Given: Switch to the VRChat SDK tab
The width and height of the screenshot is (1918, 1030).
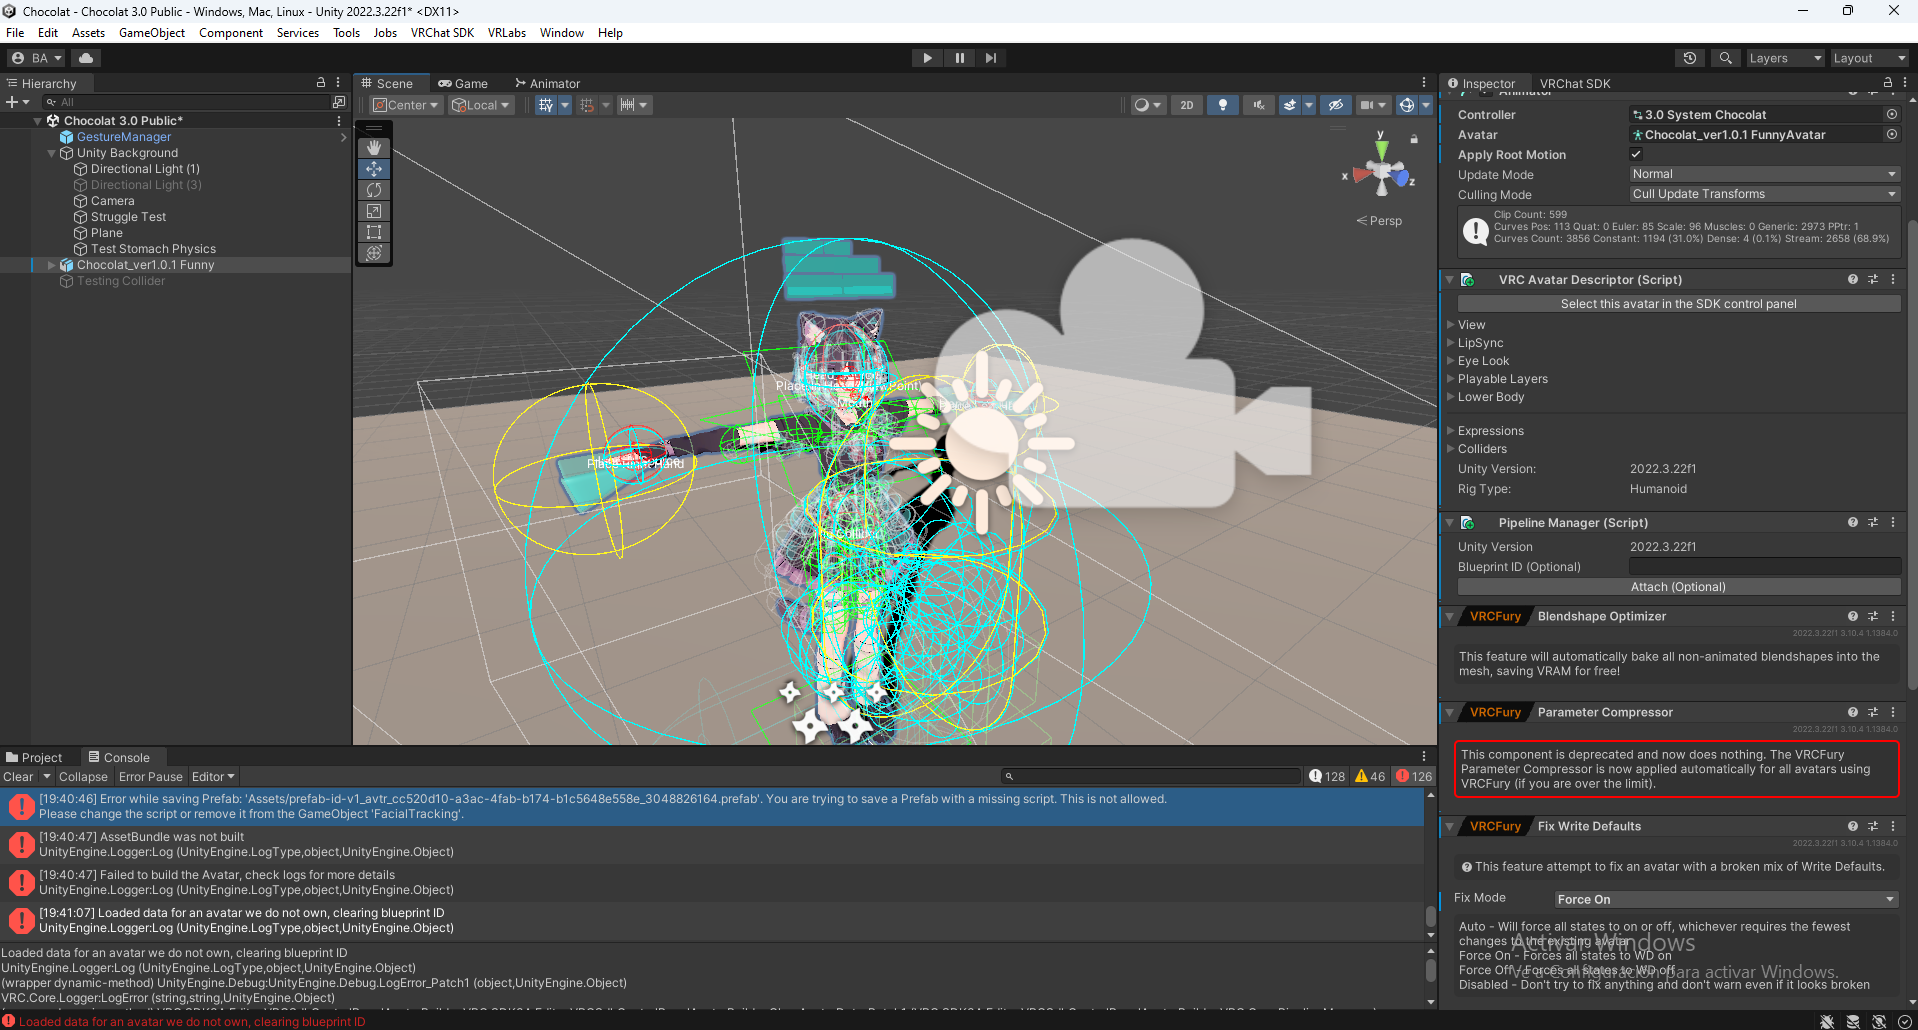Looking at the screenshot, I should coord(1574,84).
